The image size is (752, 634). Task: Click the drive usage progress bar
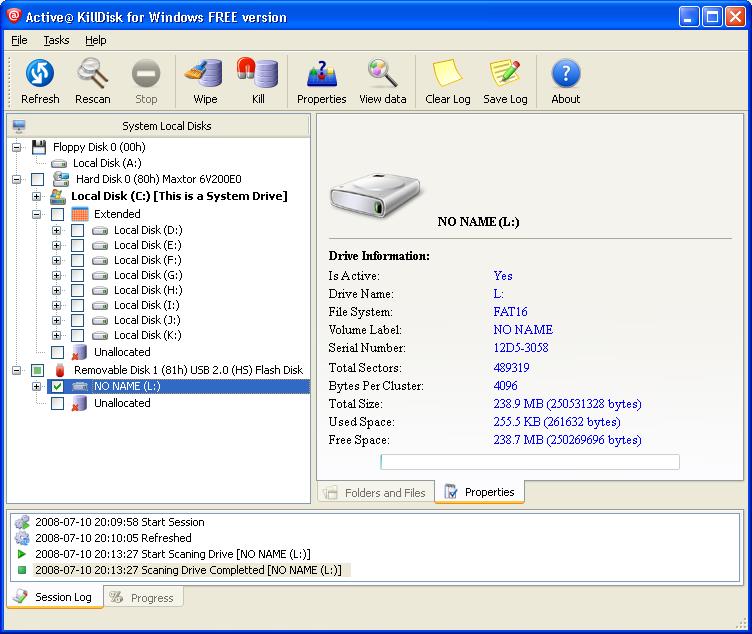coord(529,462)
